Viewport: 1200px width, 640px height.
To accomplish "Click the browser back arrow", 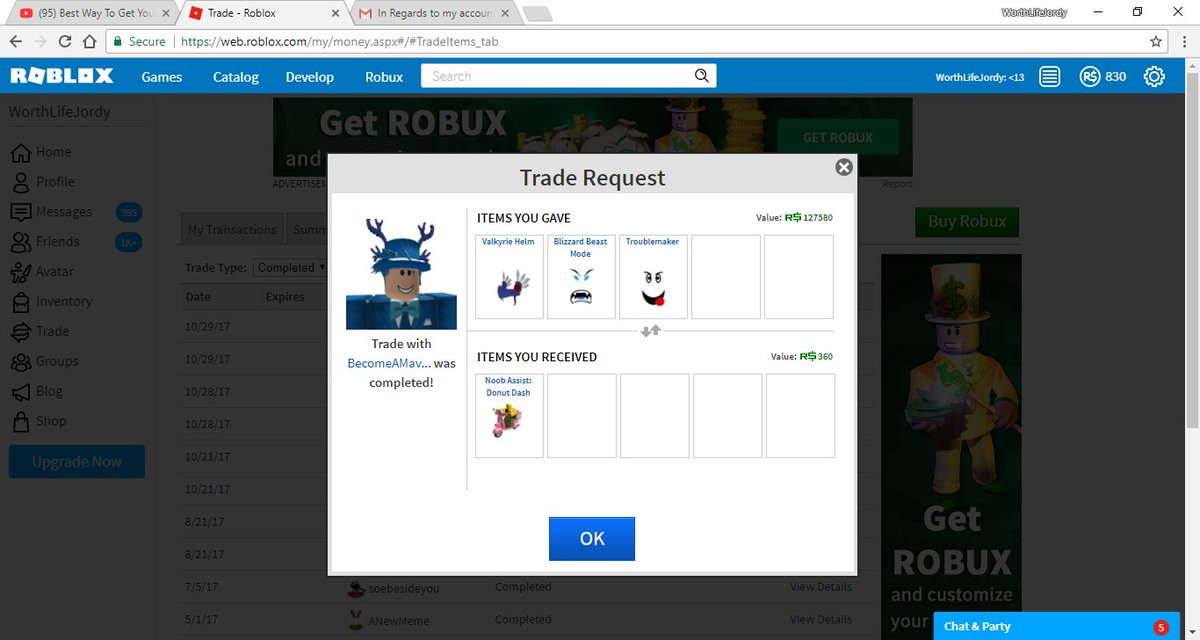I will (x=16, y=42).
